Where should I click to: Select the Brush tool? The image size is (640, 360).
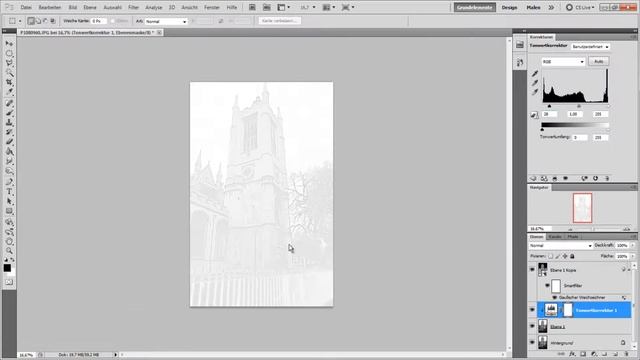coord(9,113)
